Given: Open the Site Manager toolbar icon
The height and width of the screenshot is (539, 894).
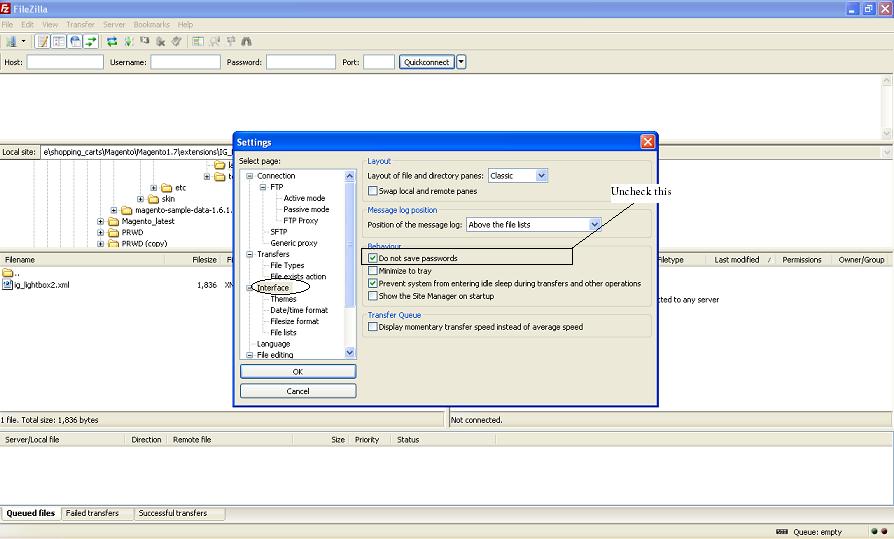Looking at the screenshot, I should coord(11,41).
